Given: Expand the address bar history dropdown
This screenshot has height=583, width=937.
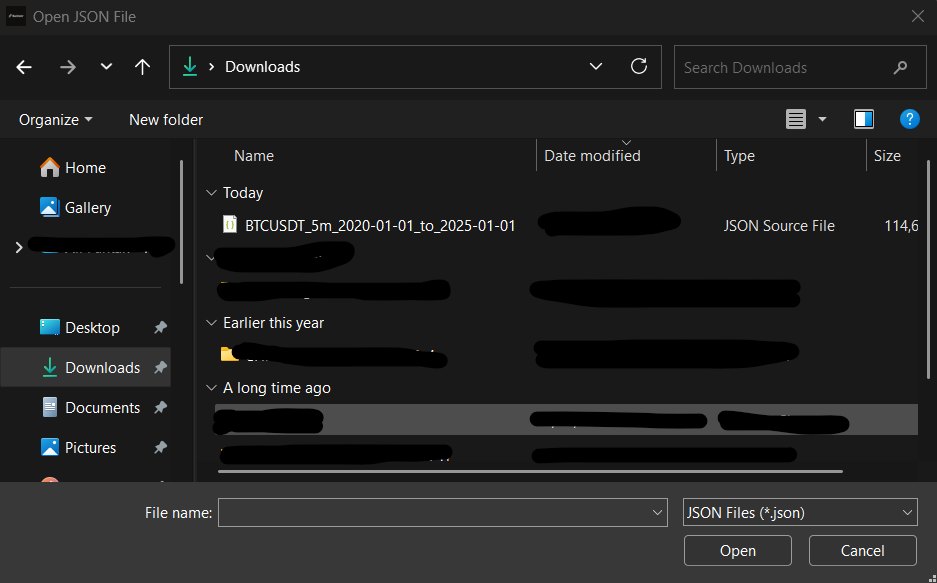Looking at the screenshot, I should click(596, 66).
